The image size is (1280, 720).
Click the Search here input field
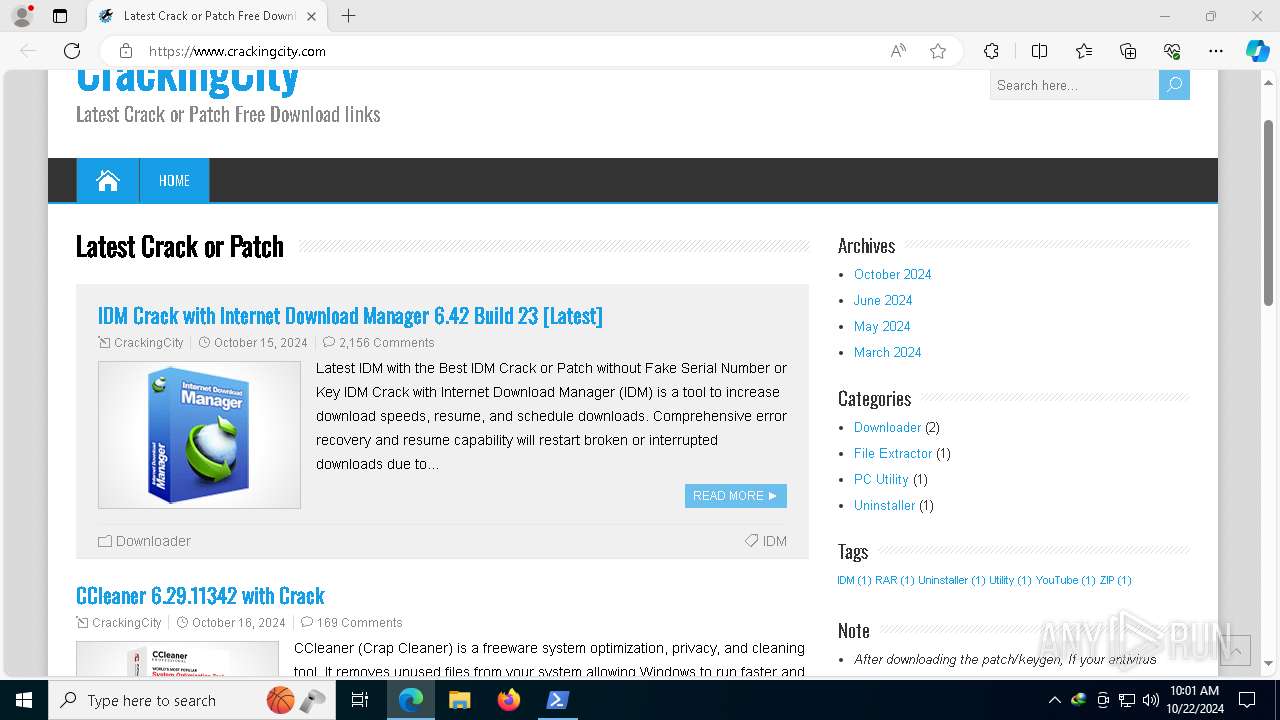coord(1074,85)
